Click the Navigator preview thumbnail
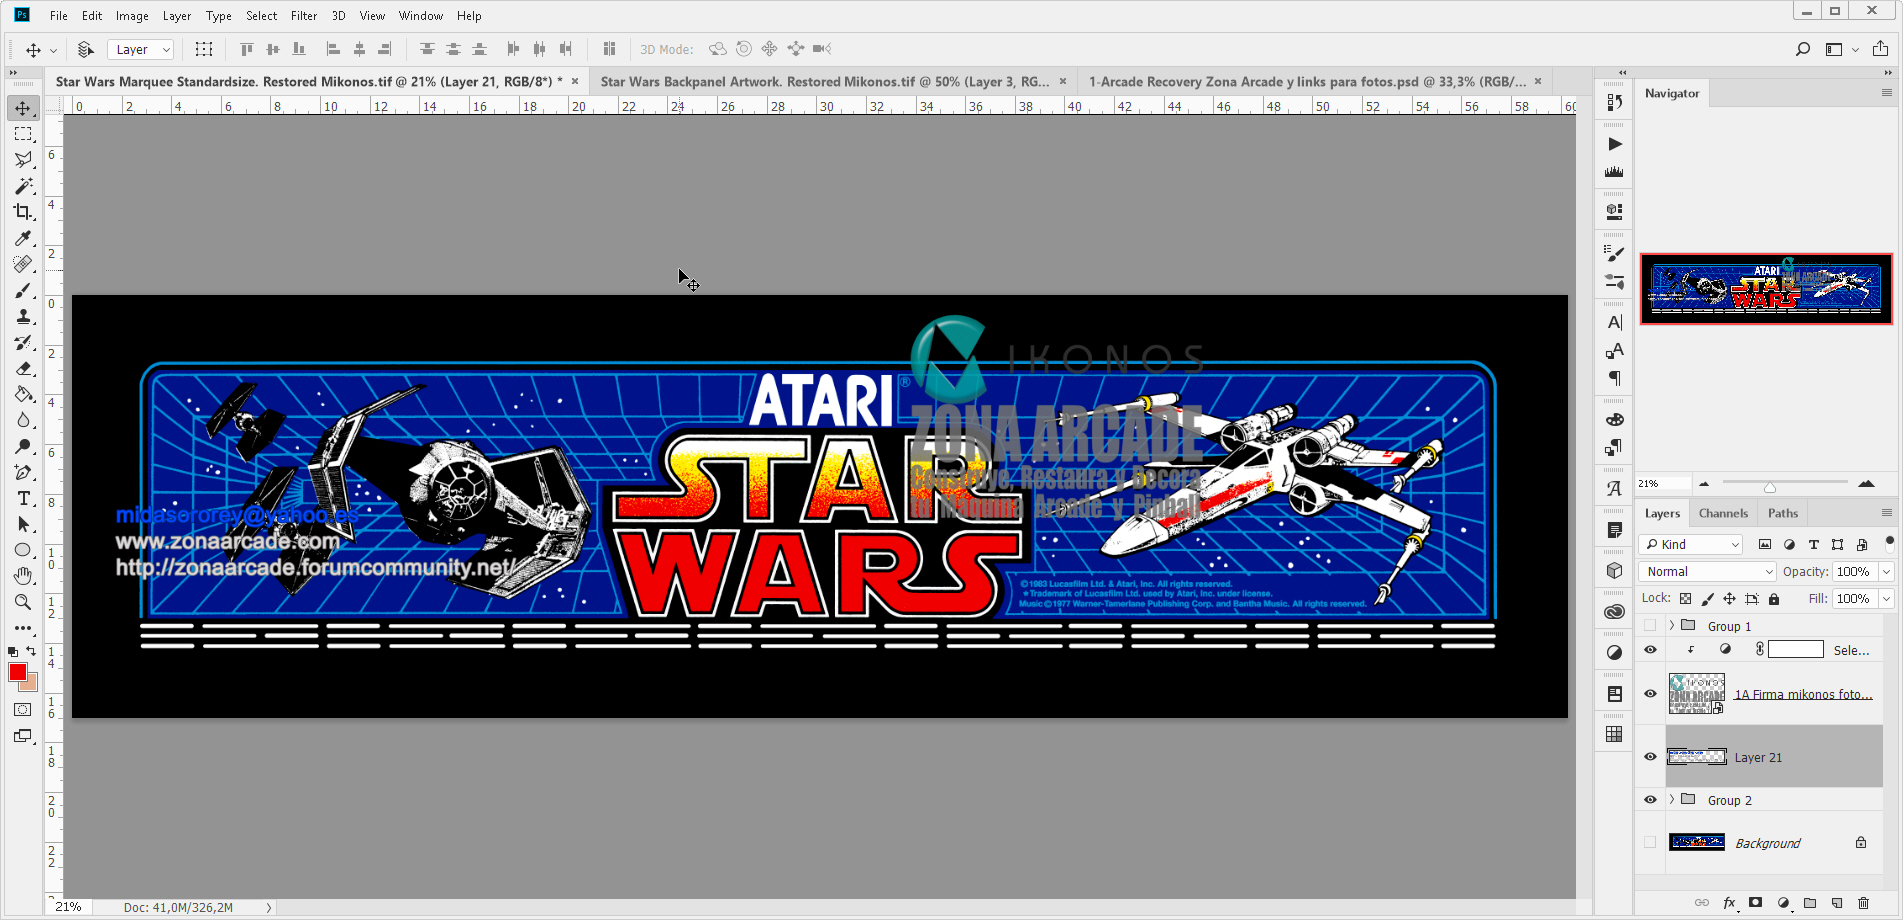Viewport: 1903px width, 920px height. click(x=1766, y=289)
